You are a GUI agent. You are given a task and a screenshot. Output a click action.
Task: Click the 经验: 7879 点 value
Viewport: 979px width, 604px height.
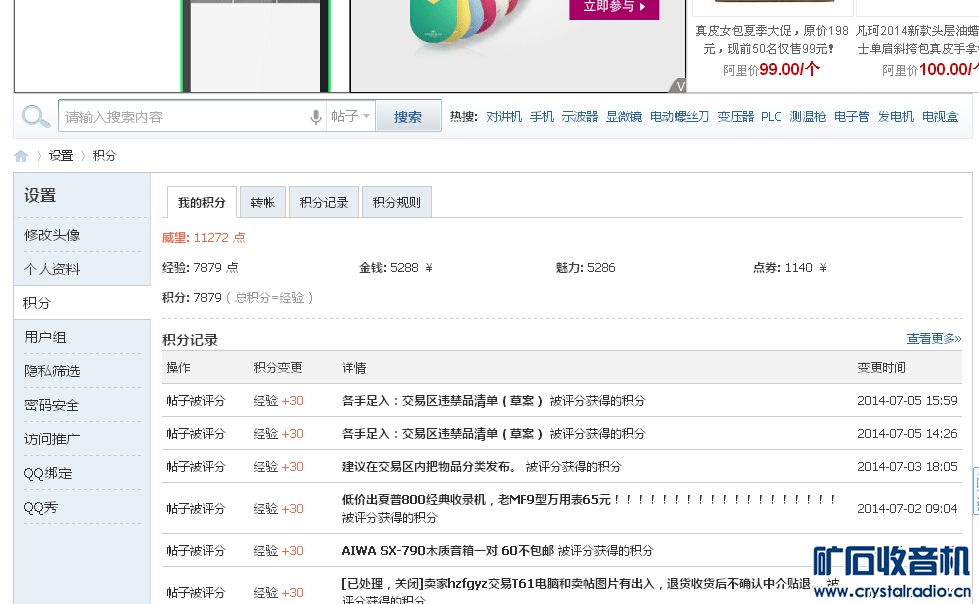200,268
